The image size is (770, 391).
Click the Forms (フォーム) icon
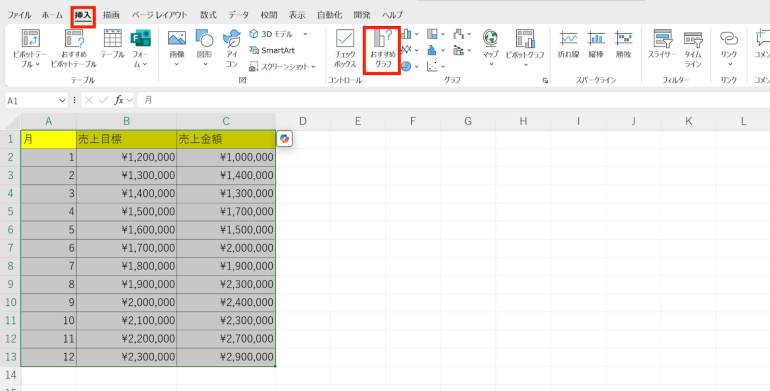140,39
